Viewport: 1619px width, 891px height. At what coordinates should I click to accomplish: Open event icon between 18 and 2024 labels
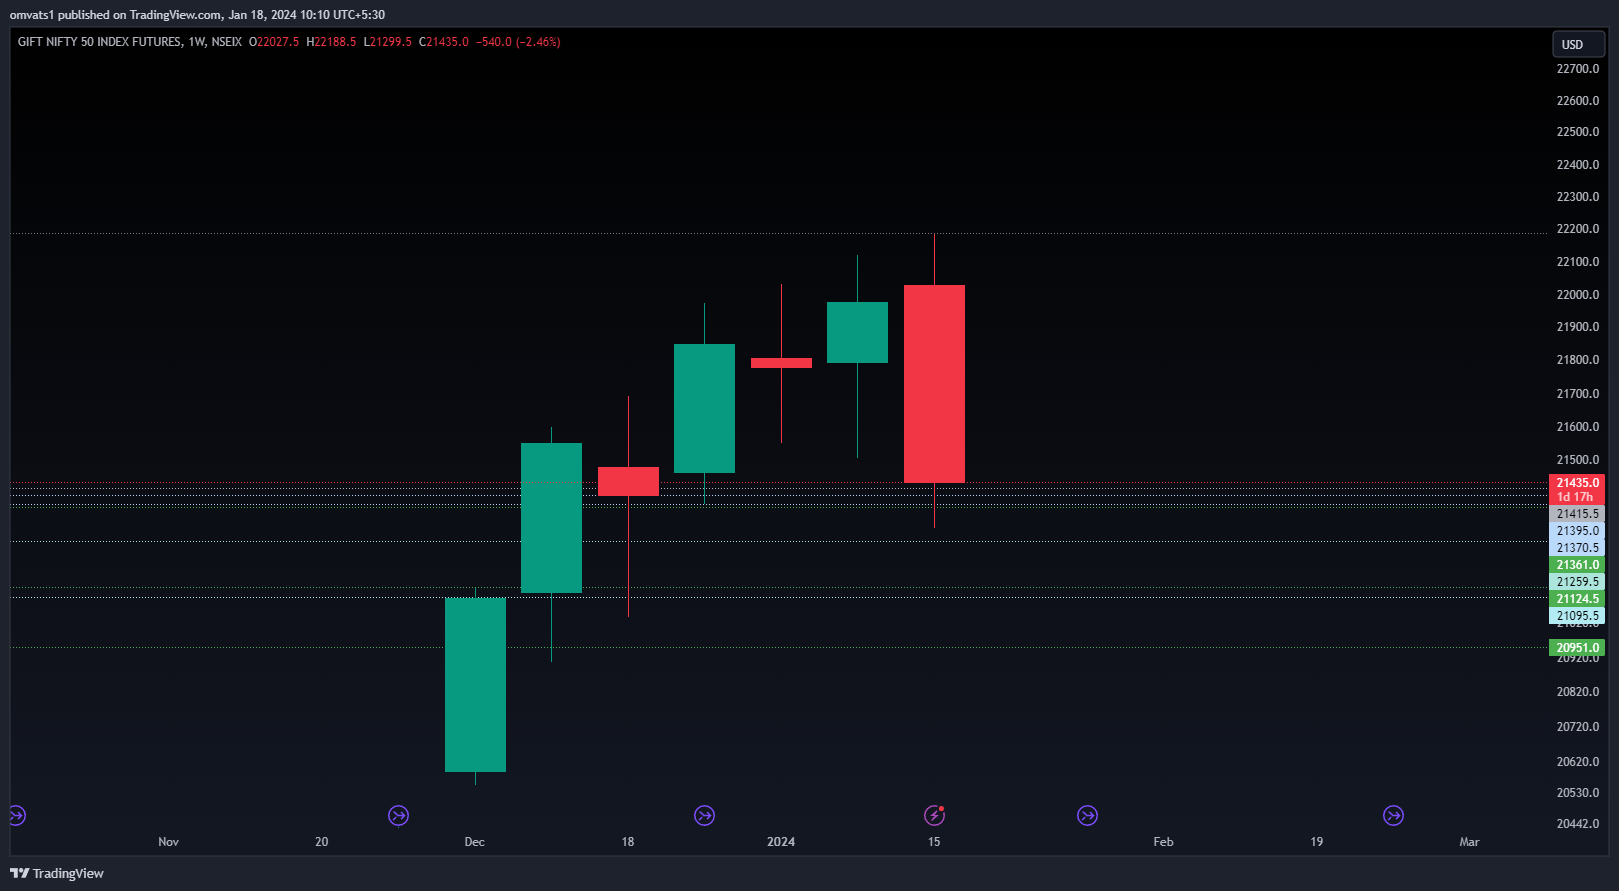[x=704, y=816]
